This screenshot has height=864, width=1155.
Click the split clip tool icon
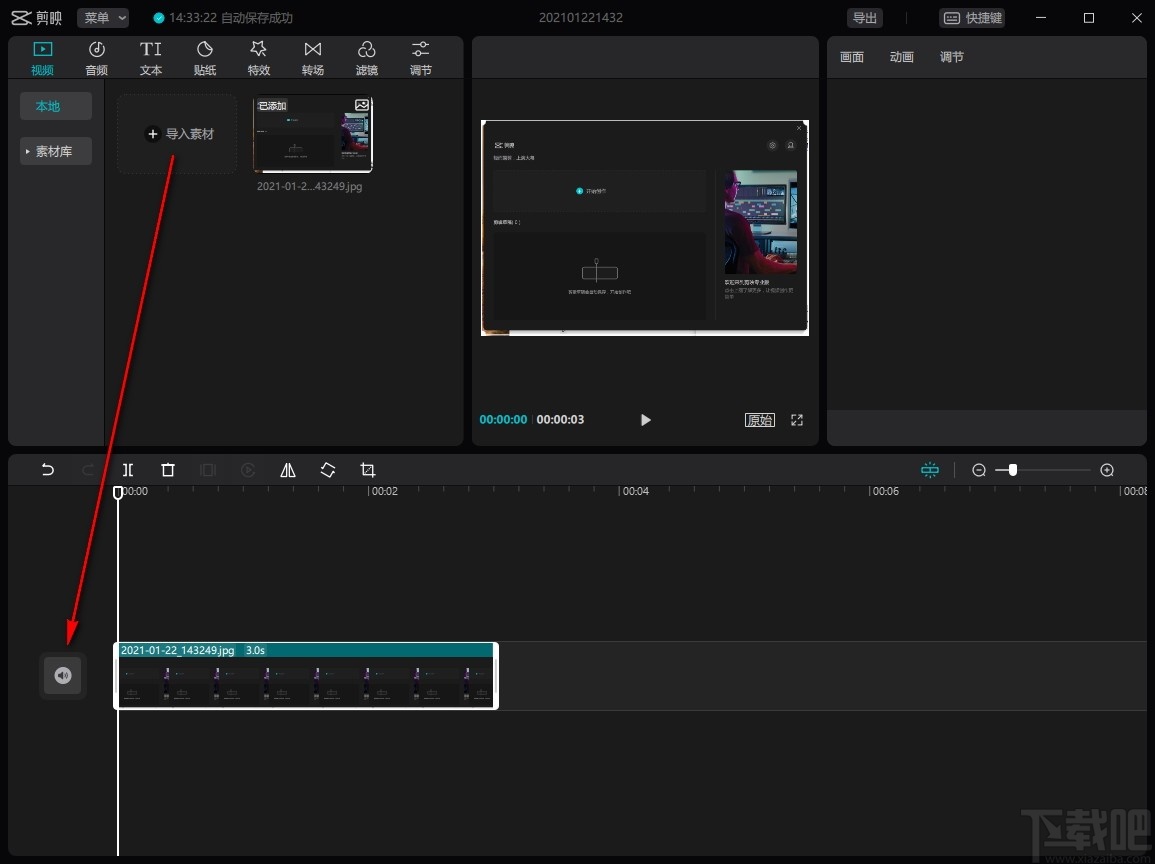tap(128, 470)
